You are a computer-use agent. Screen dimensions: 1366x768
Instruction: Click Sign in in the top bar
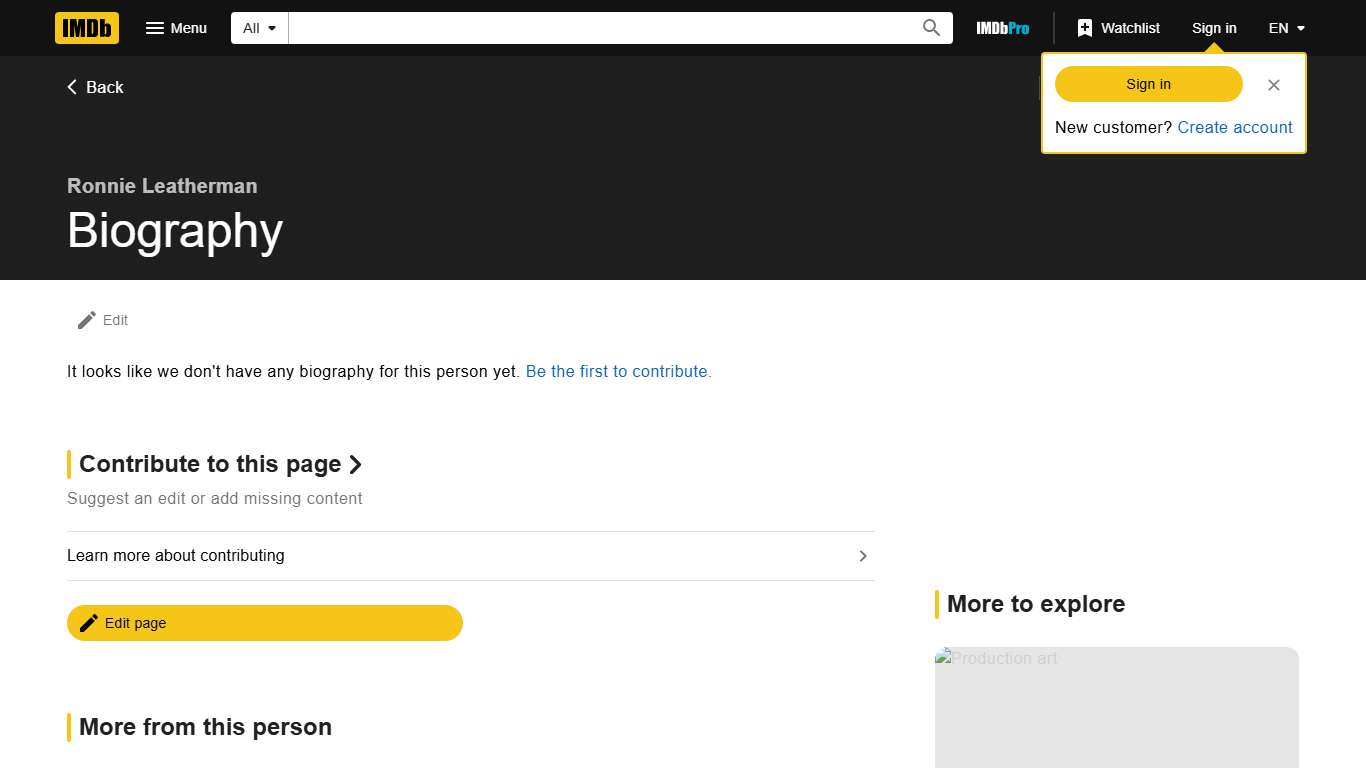pos(1214,28)
